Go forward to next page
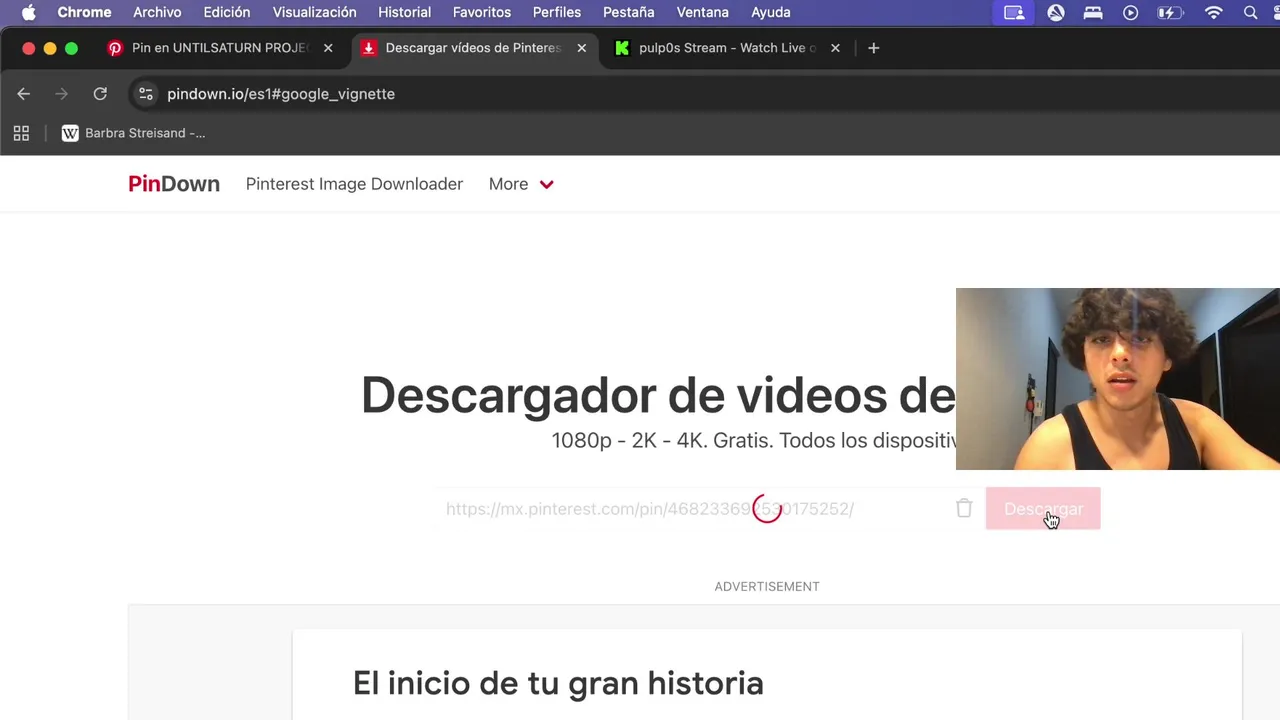Image resolution: width=1280 pixels, height=720 pixels. [x=61, y=94]
